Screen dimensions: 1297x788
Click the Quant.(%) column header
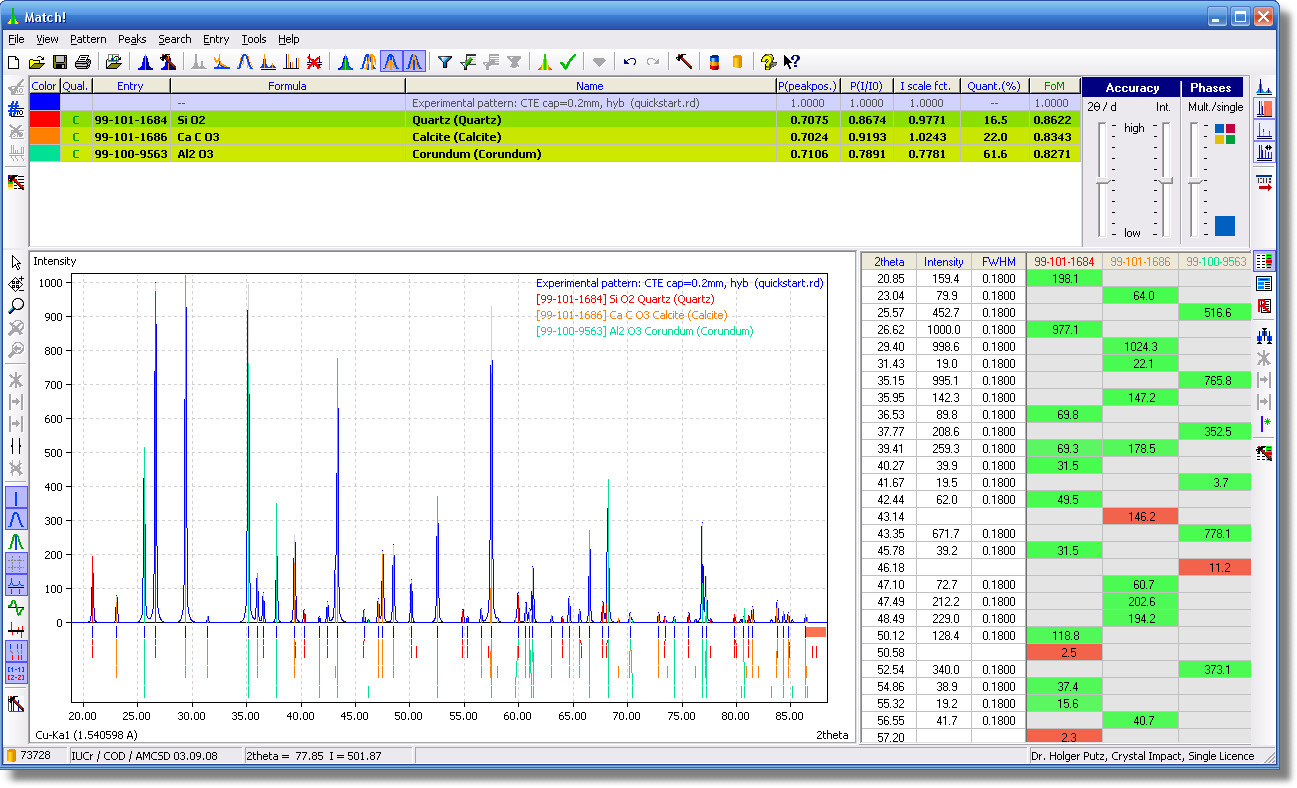pos(995,86)
